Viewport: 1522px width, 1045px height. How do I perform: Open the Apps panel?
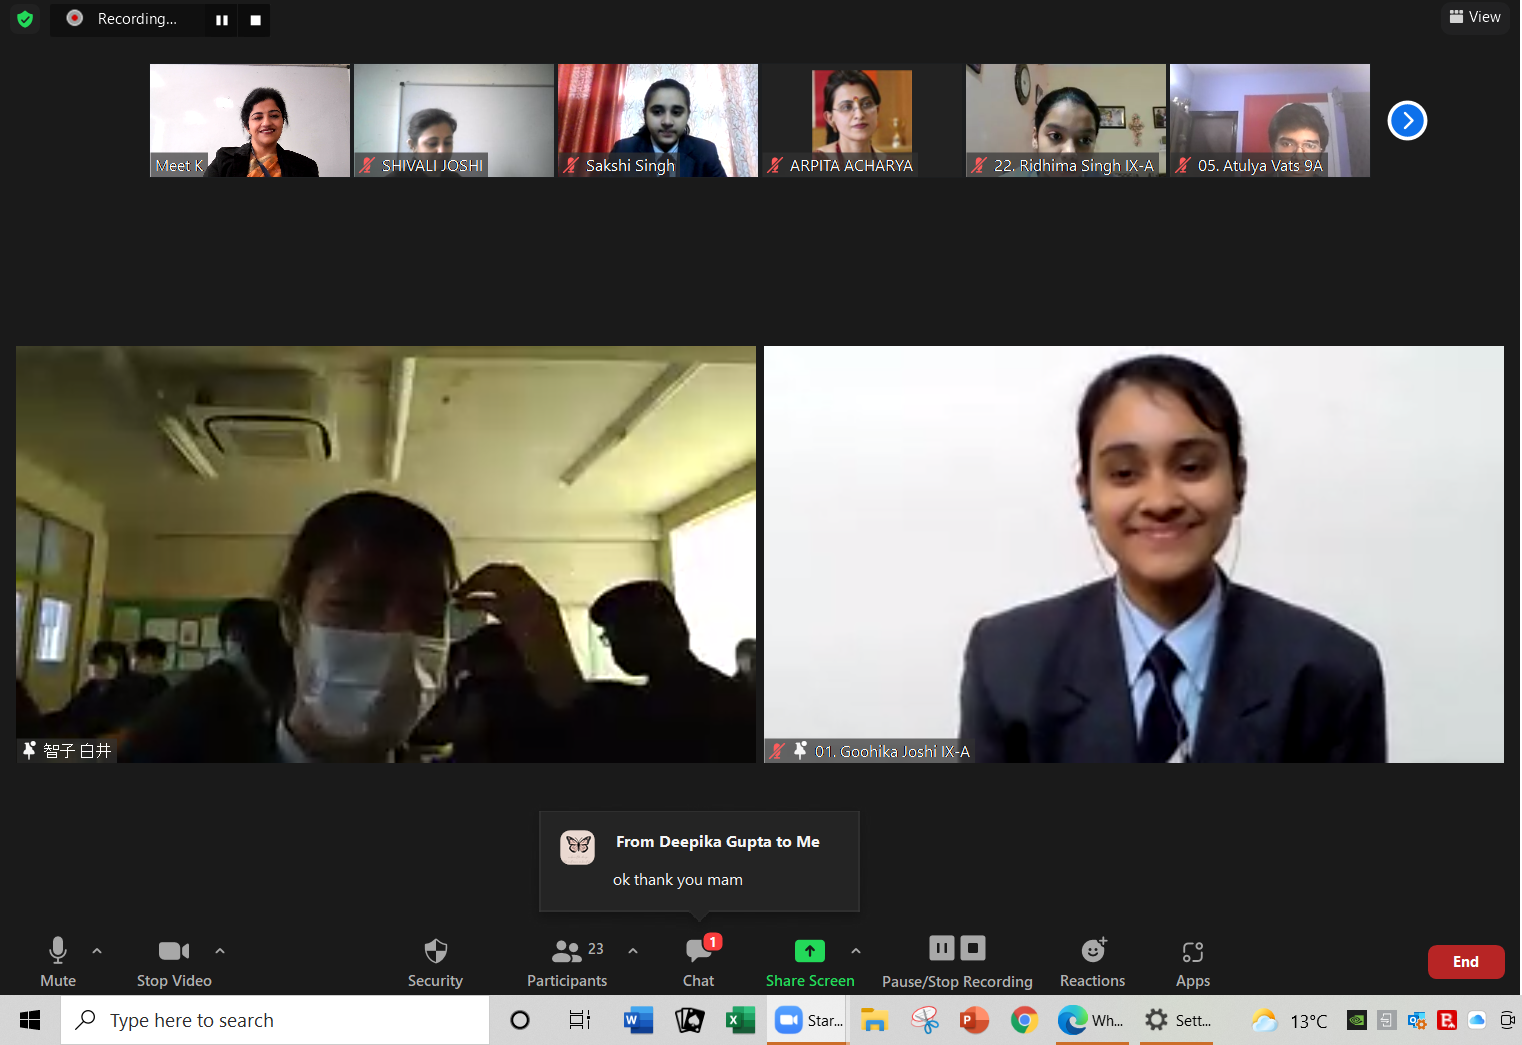[1192, 962]
